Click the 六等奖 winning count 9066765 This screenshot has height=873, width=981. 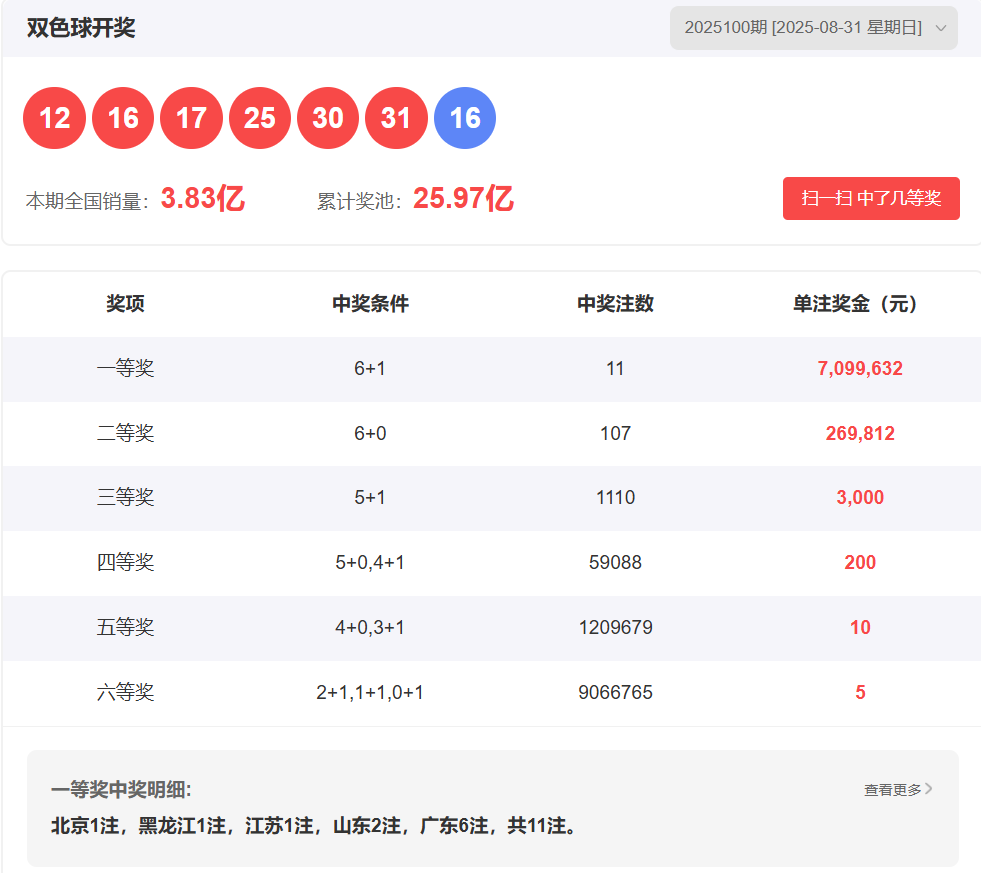coord(615,692)
